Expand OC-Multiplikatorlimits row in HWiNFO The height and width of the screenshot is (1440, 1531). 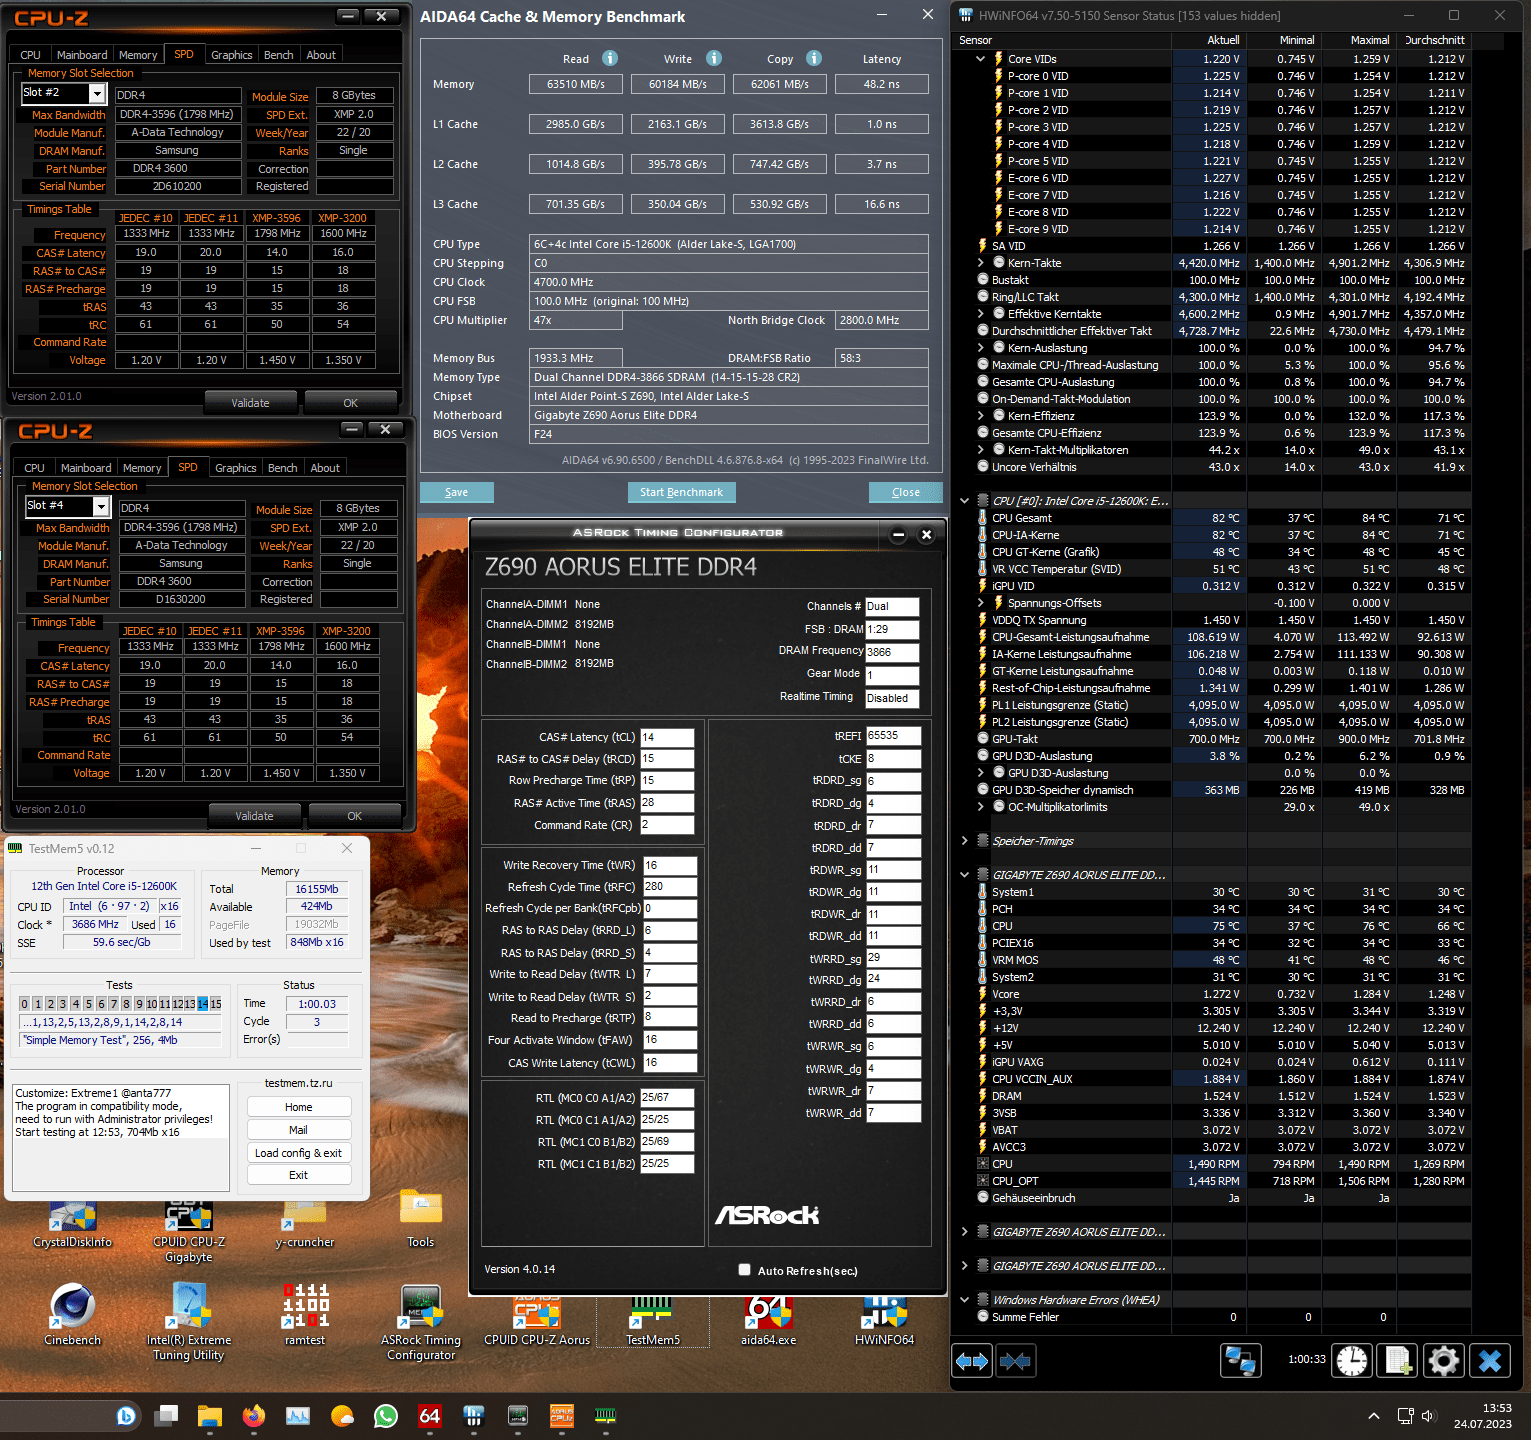(x=981, y=807)
